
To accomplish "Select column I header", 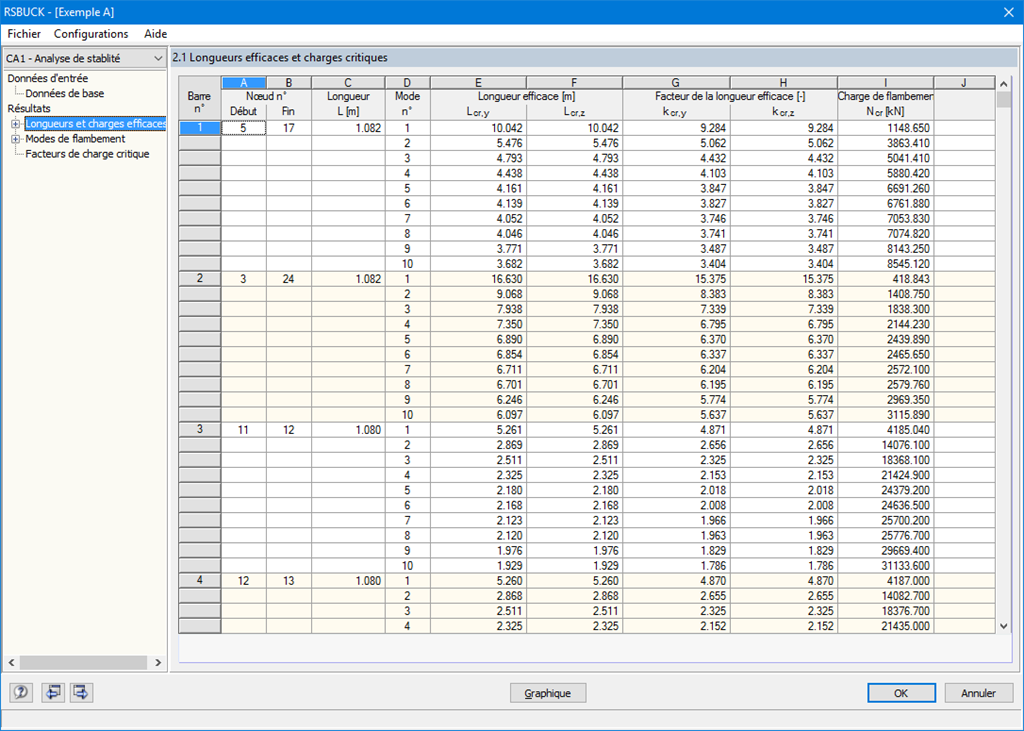I will 886,82.
